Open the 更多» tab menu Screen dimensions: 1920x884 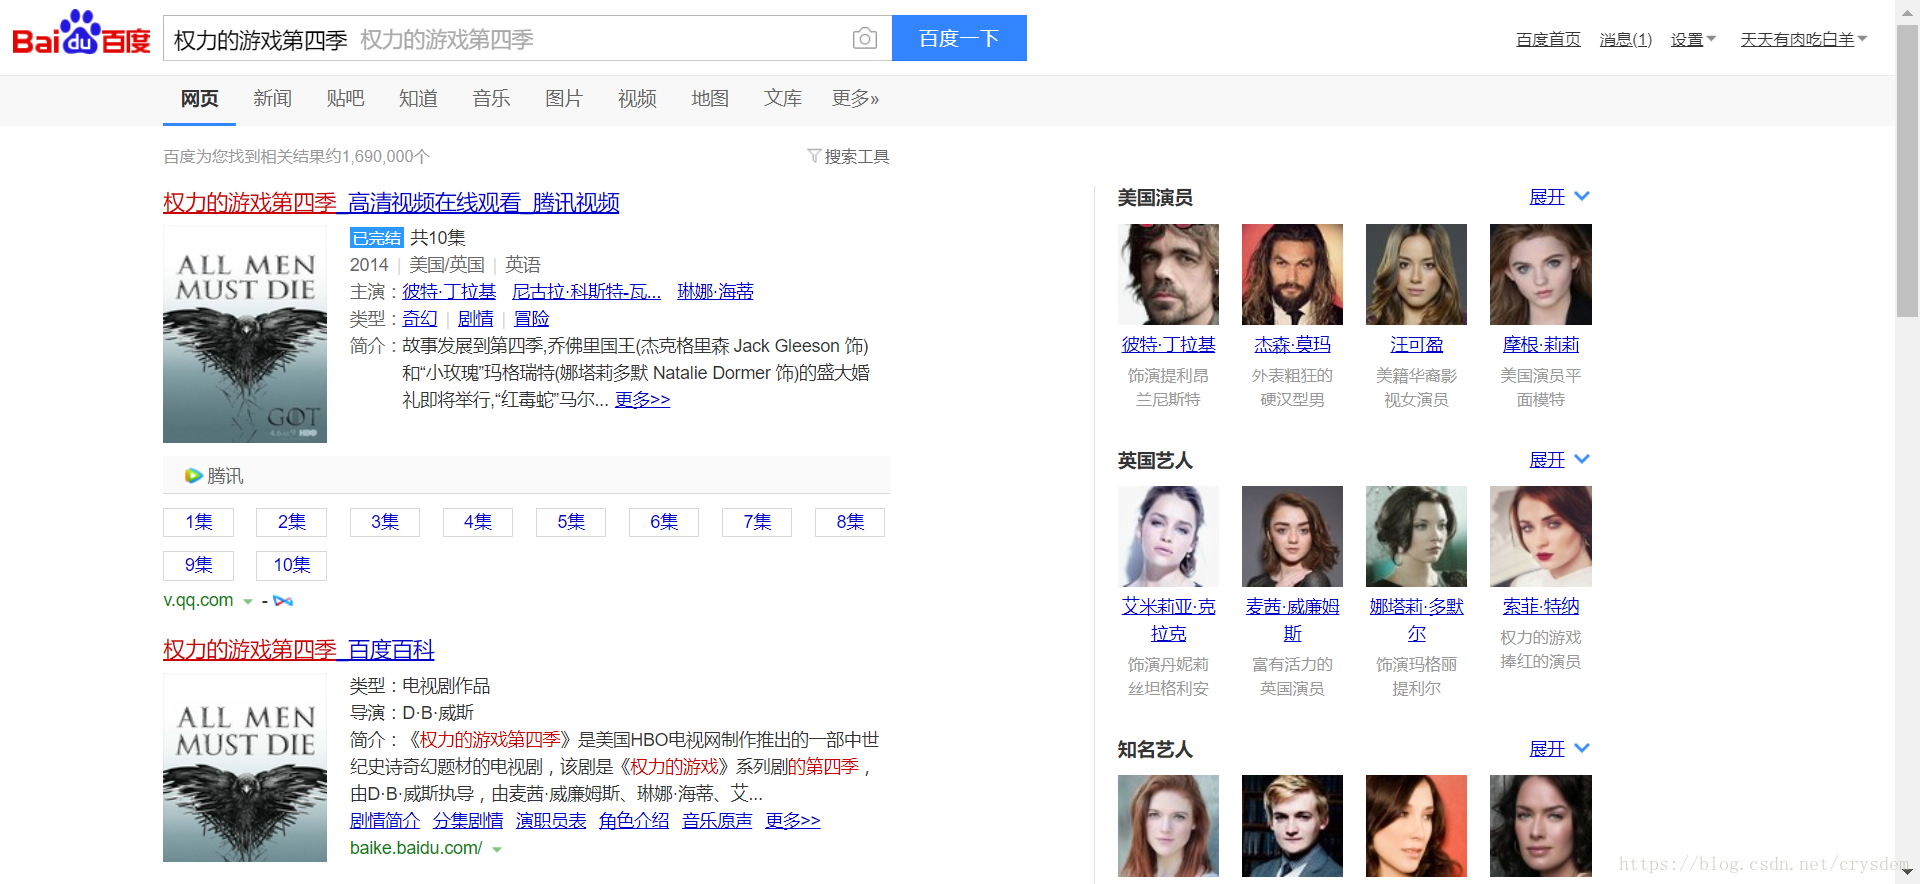click(x=855, y=98)
